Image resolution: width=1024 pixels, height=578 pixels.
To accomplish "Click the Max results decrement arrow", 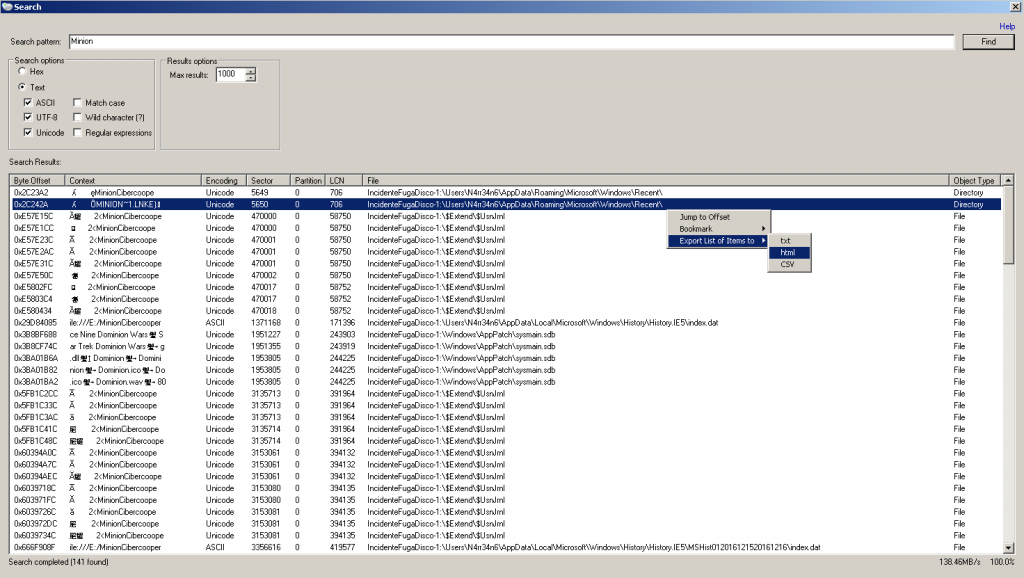I will (x=251, y=78).
